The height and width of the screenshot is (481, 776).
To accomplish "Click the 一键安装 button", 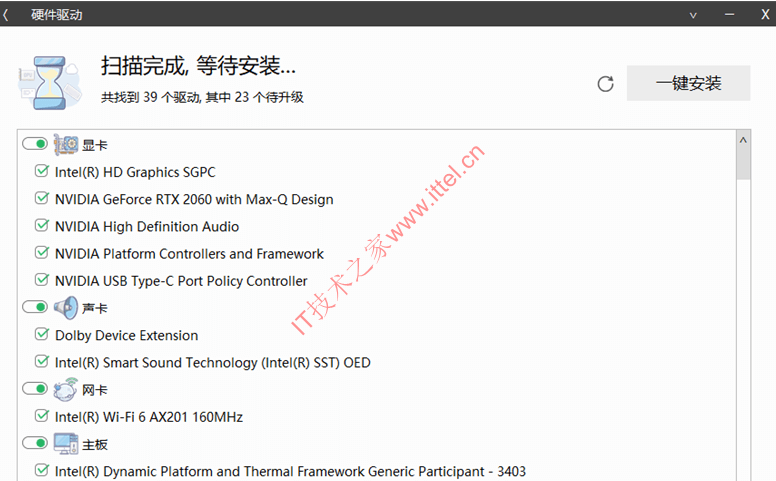I will pos(688,83).
